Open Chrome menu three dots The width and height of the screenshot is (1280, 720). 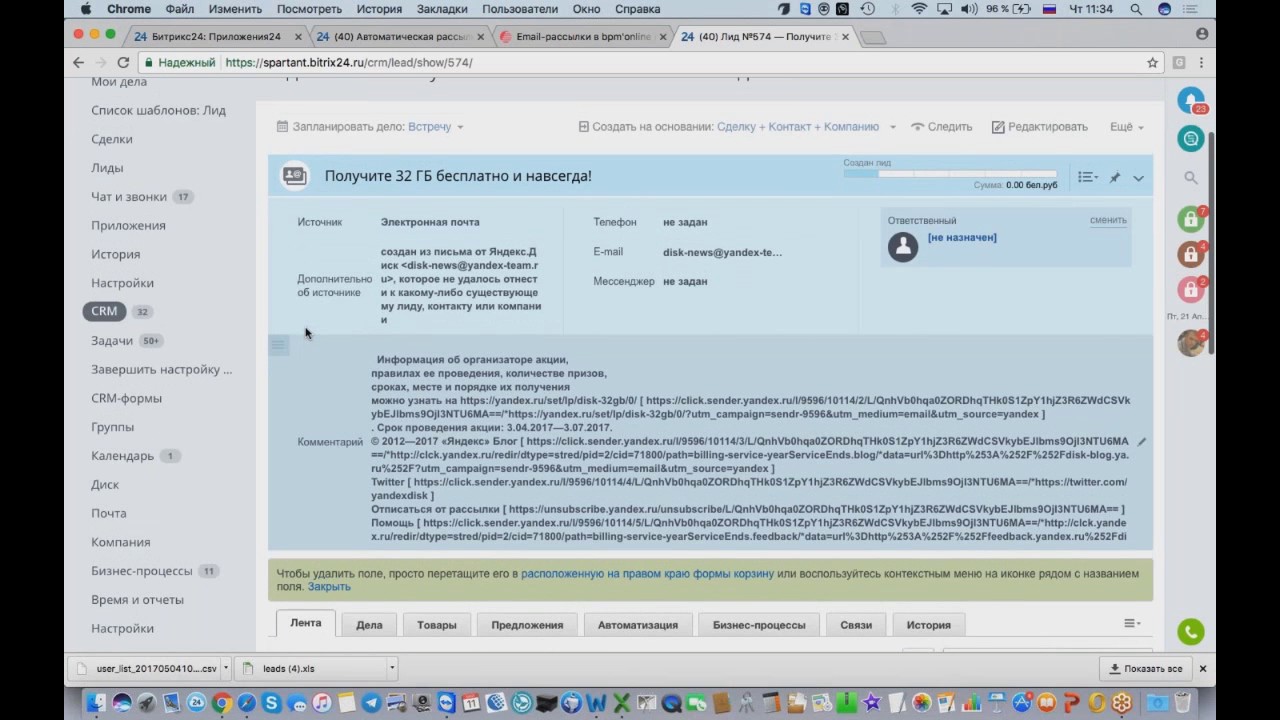[x=1201, y=62]
